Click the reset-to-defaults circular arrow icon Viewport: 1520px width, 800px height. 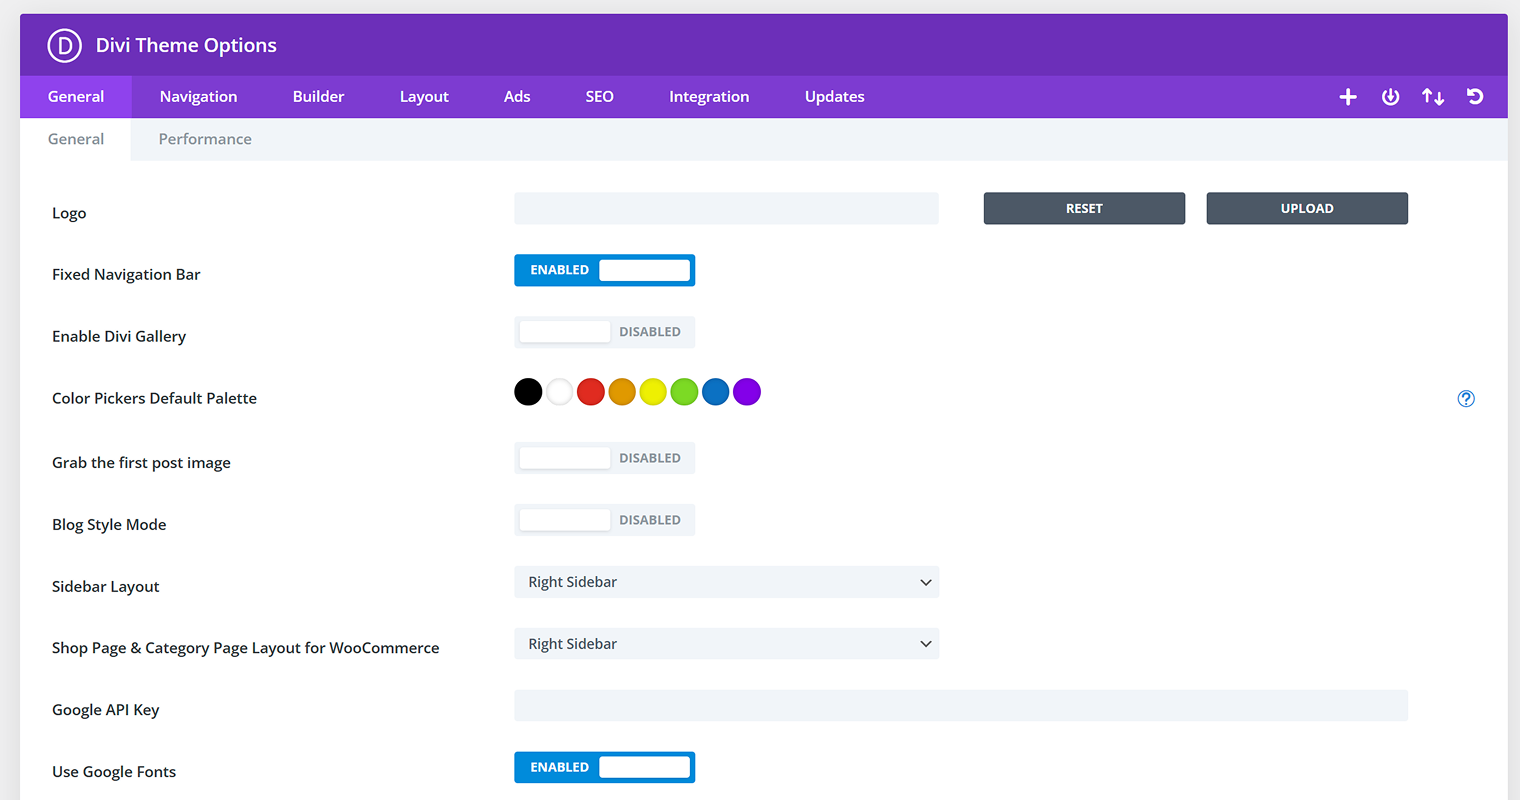[x=1475, y=97]
